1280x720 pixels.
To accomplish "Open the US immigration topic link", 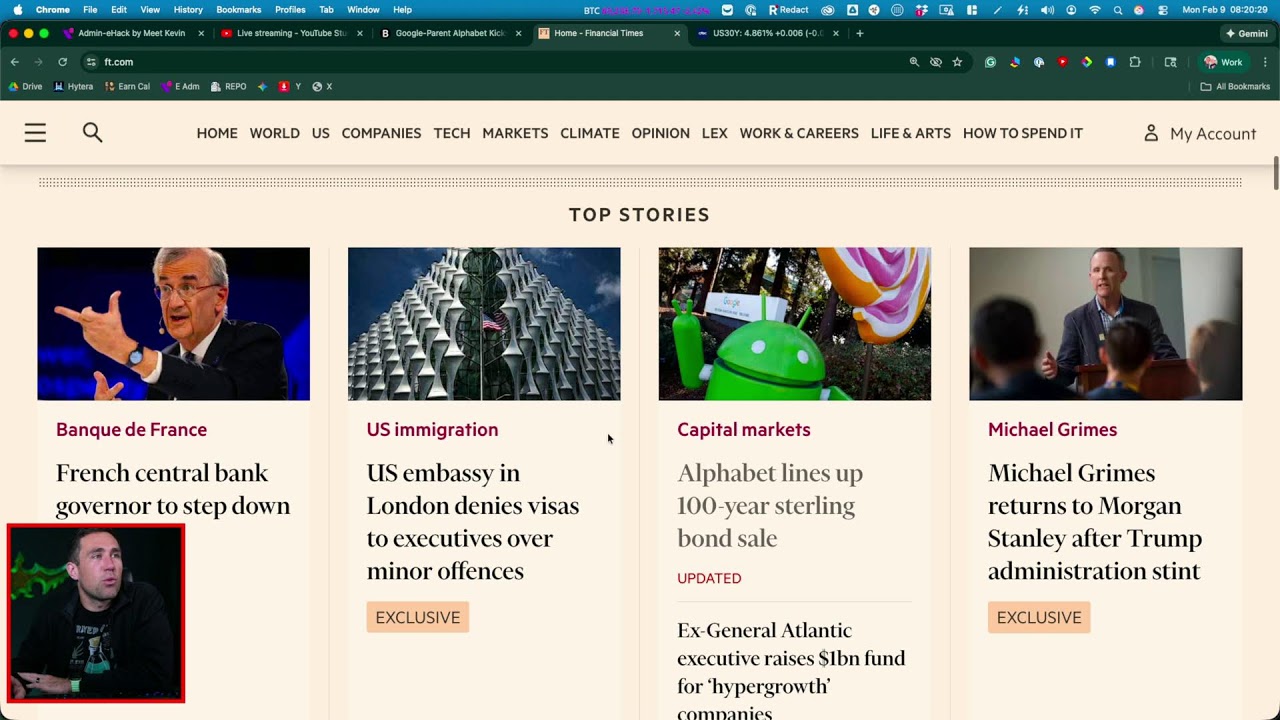I will (432, 429).
